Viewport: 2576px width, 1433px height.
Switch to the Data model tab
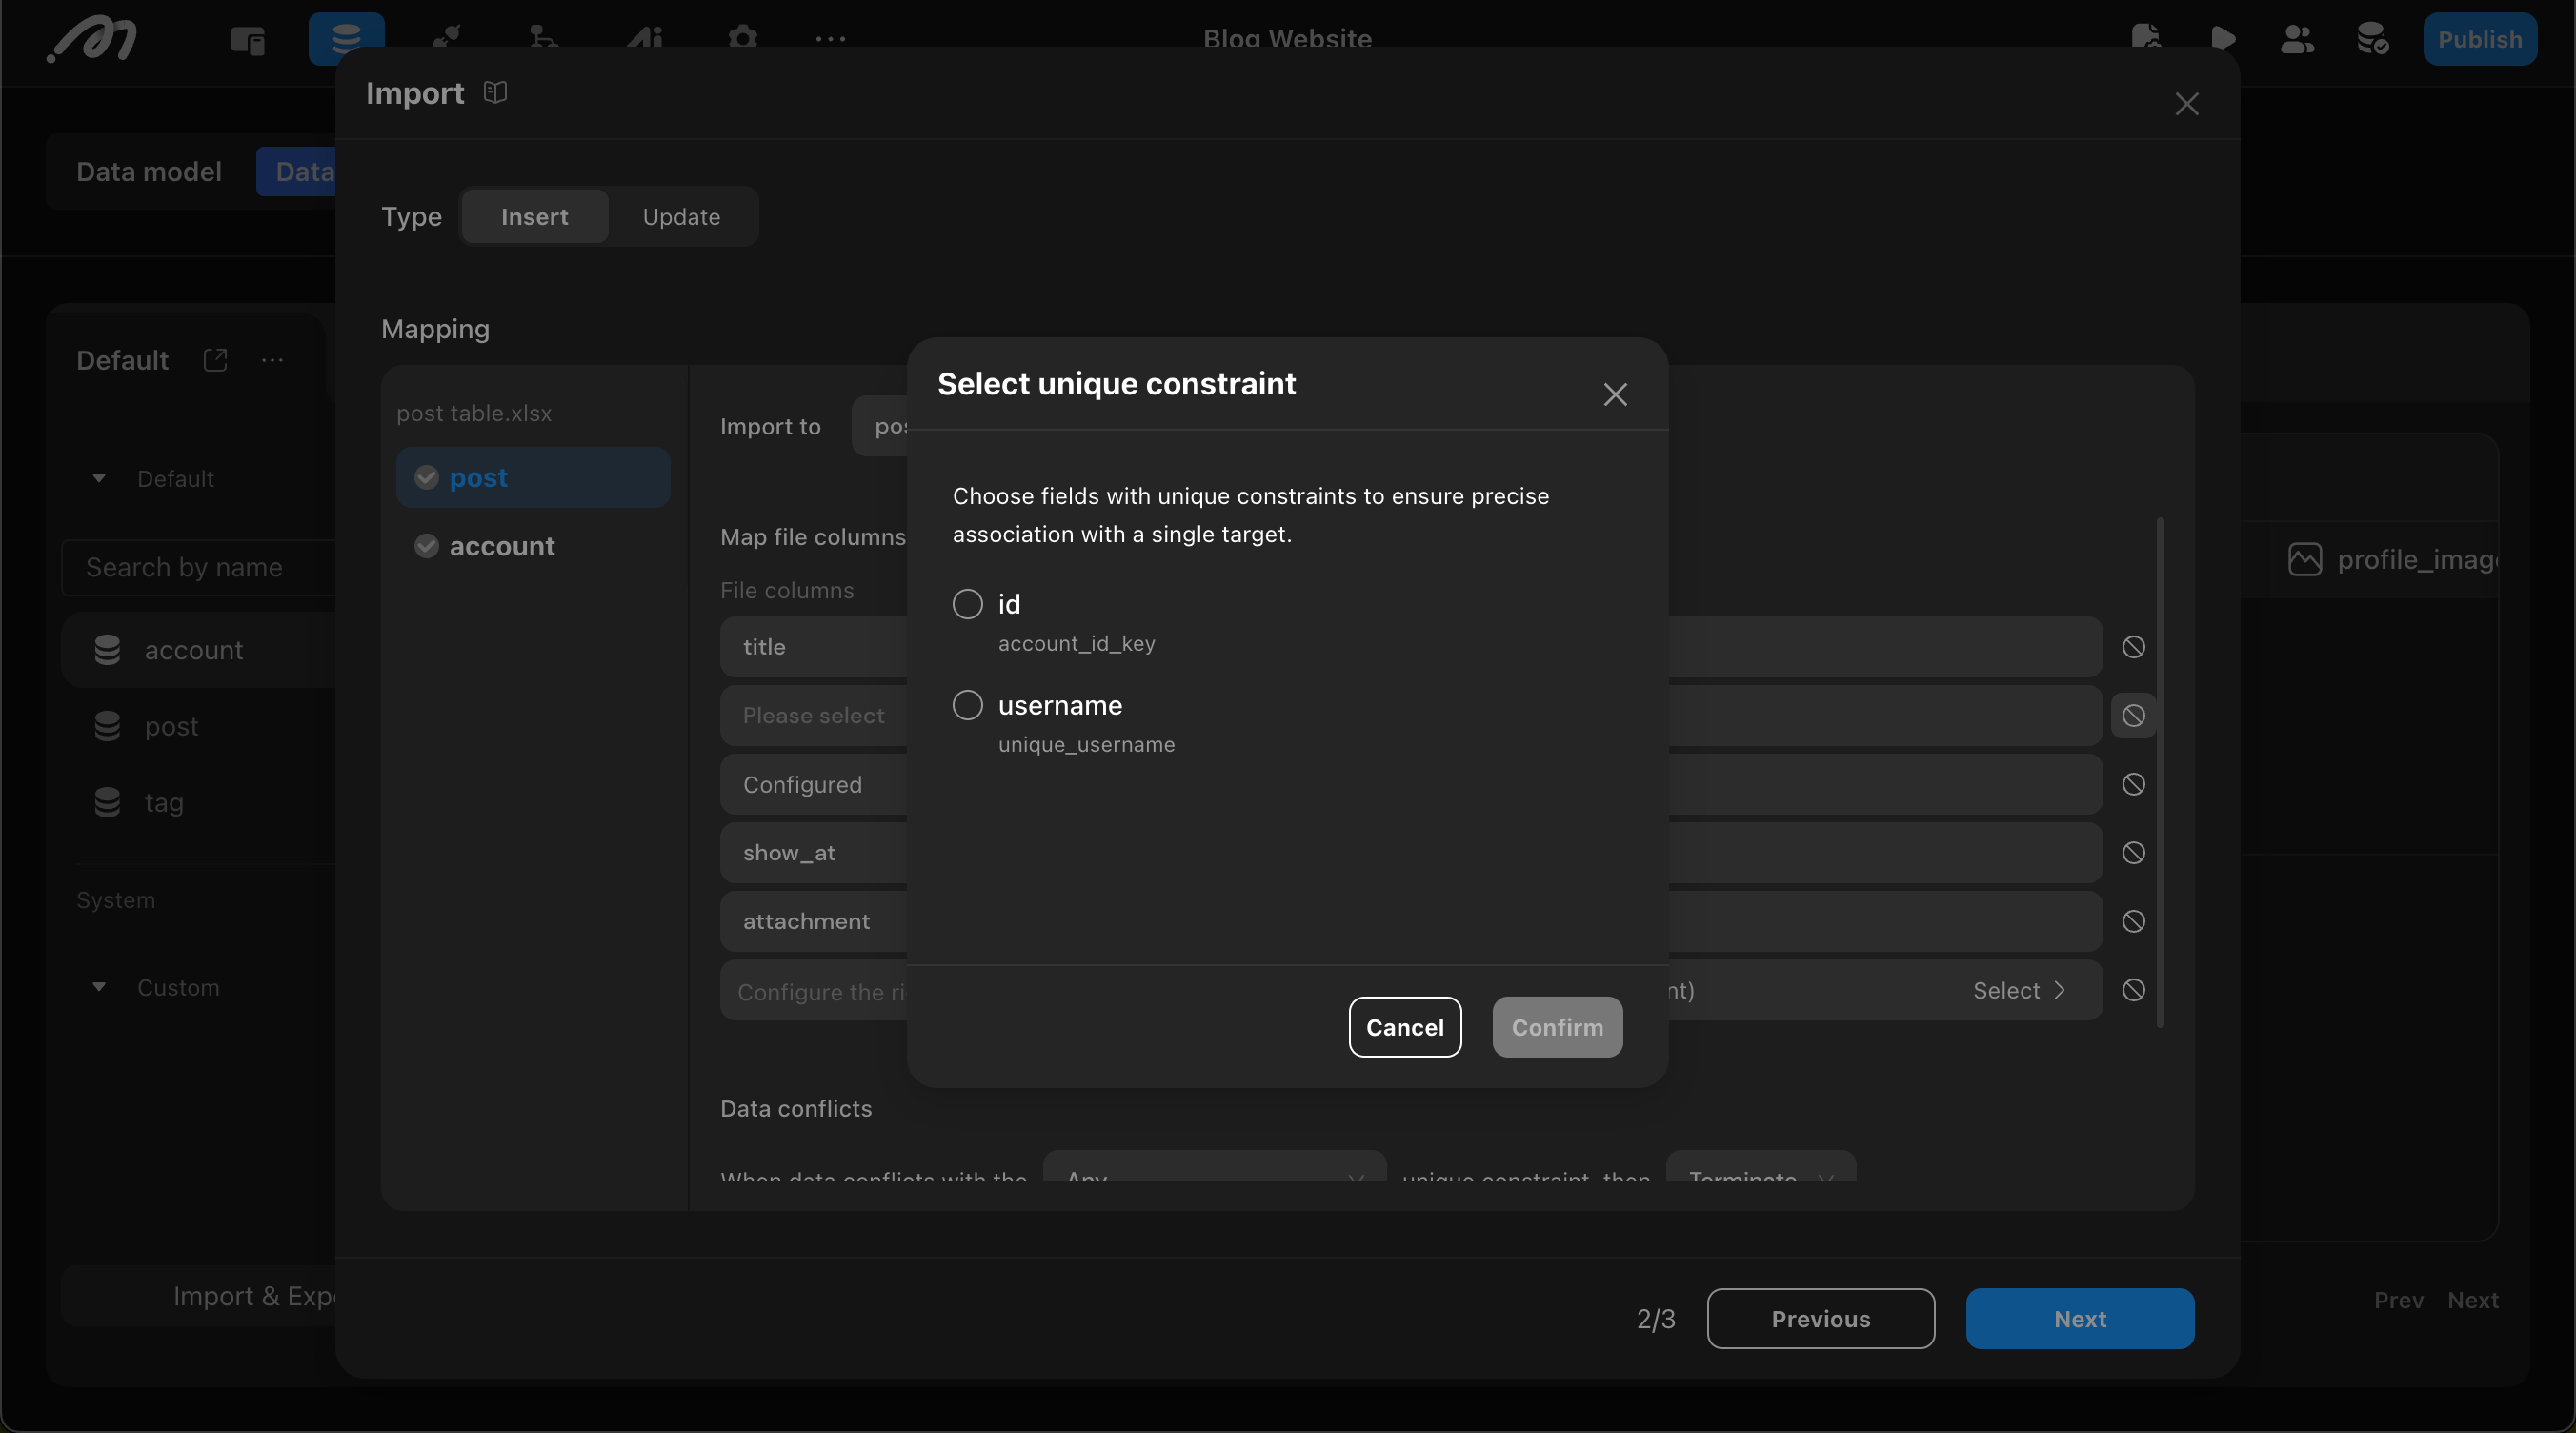(x=148, y=172)
